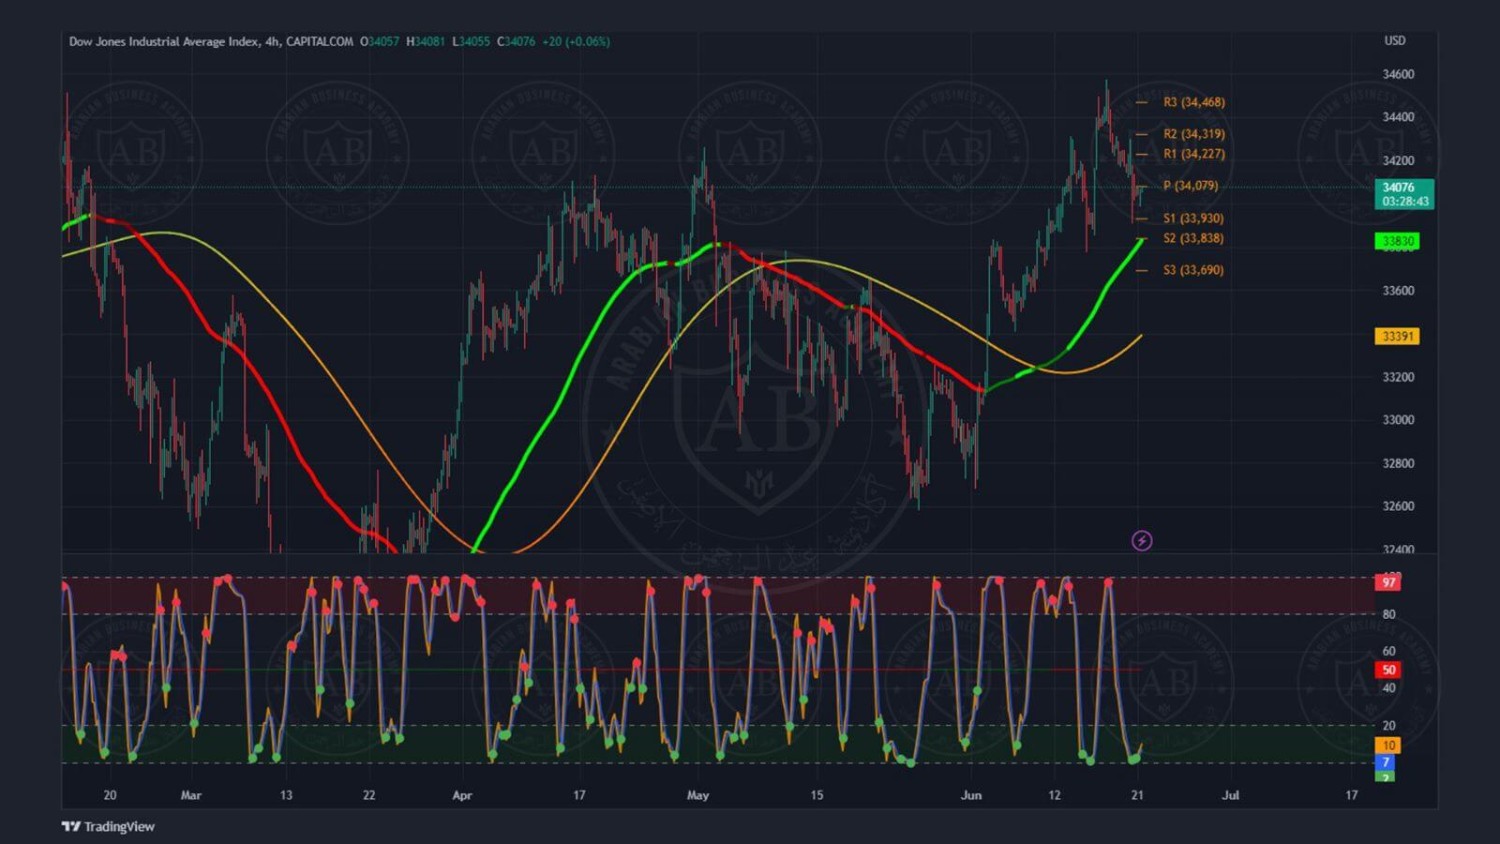Click the Mar date on time axis
Screen dimensions: 1500x844
point(191,796)
